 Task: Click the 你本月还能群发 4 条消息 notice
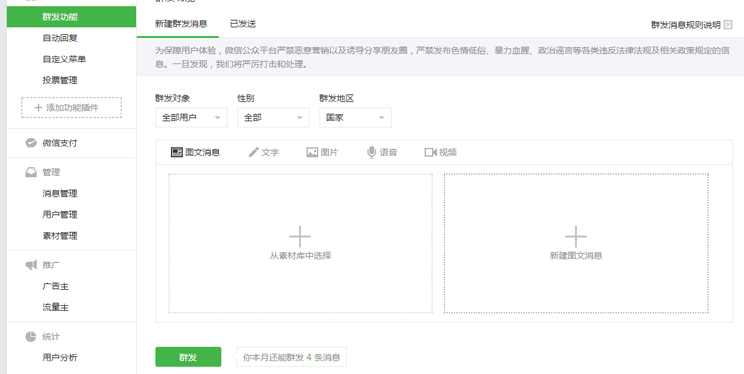coord(291,357)
